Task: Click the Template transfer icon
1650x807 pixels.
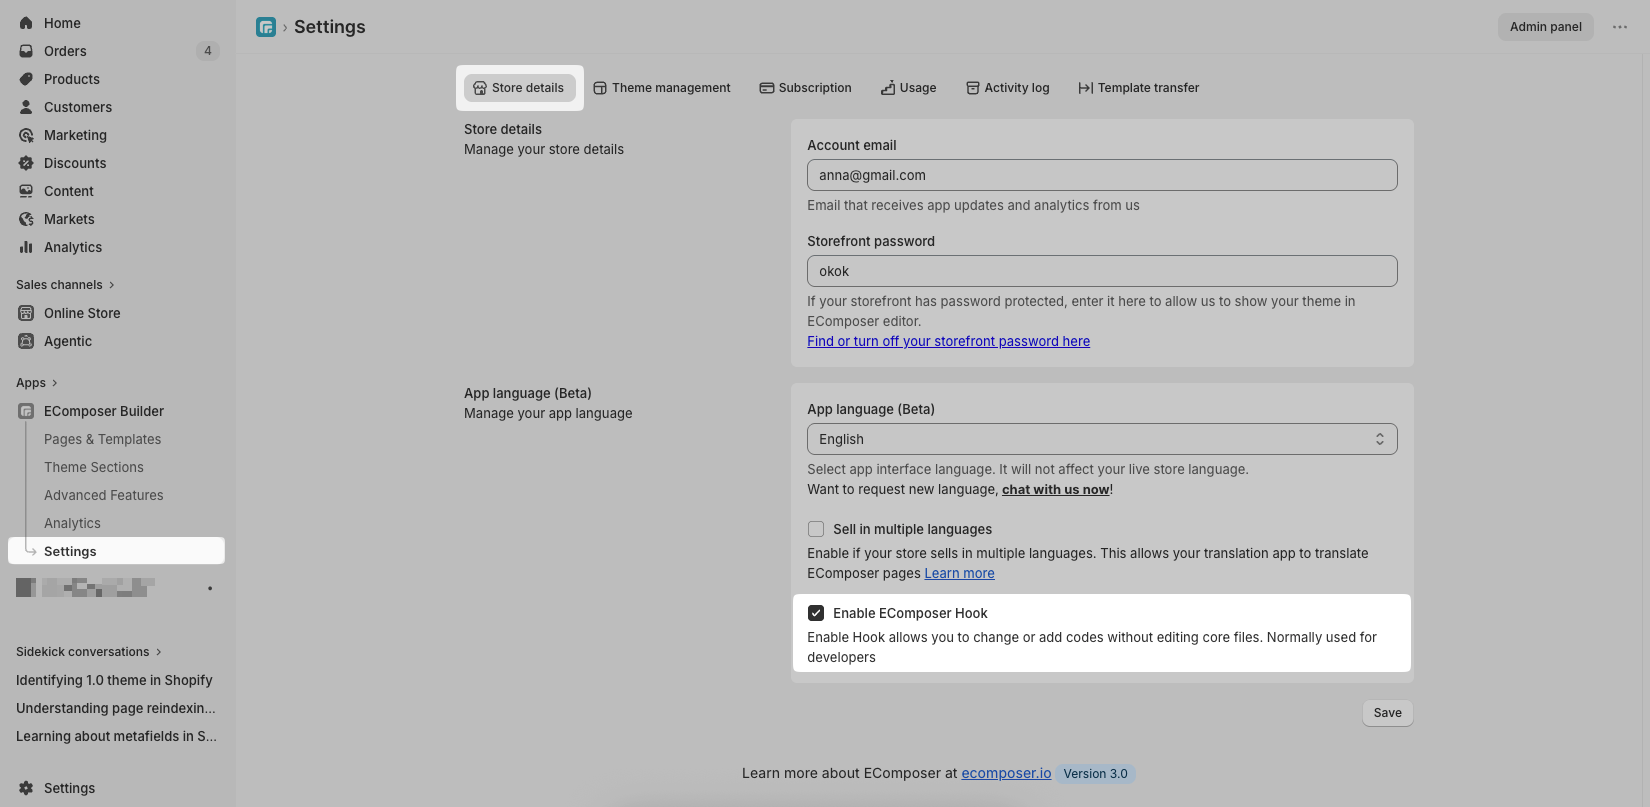Action: [x=1086, y=88]
